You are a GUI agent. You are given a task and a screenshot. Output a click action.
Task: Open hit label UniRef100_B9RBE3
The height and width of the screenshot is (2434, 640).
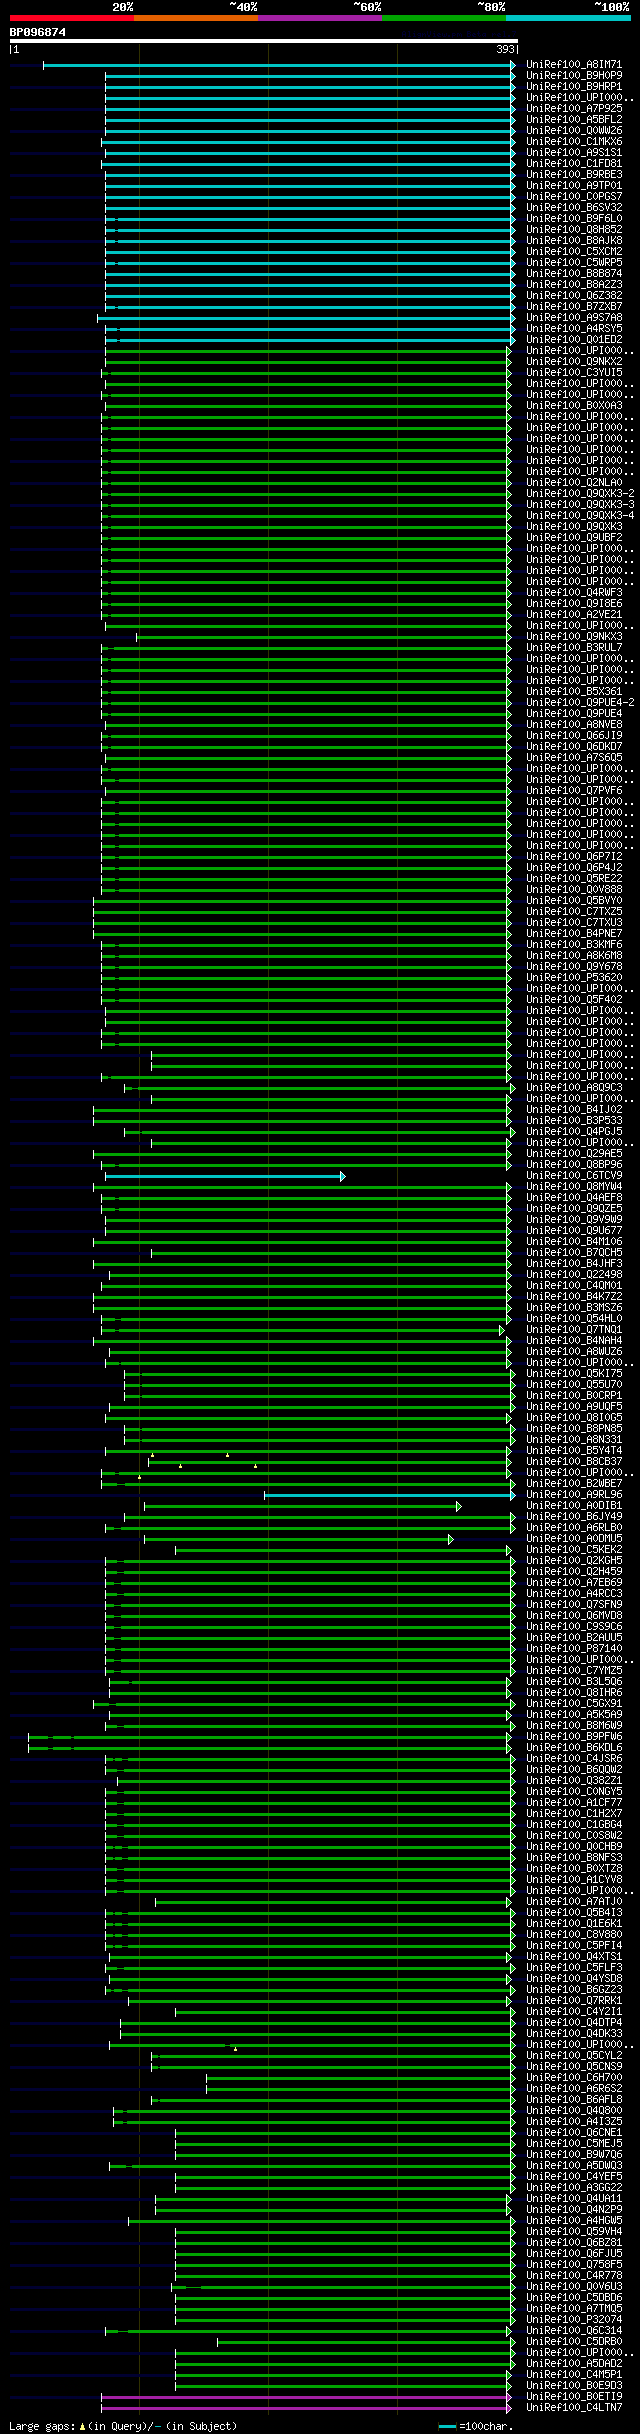574,175
